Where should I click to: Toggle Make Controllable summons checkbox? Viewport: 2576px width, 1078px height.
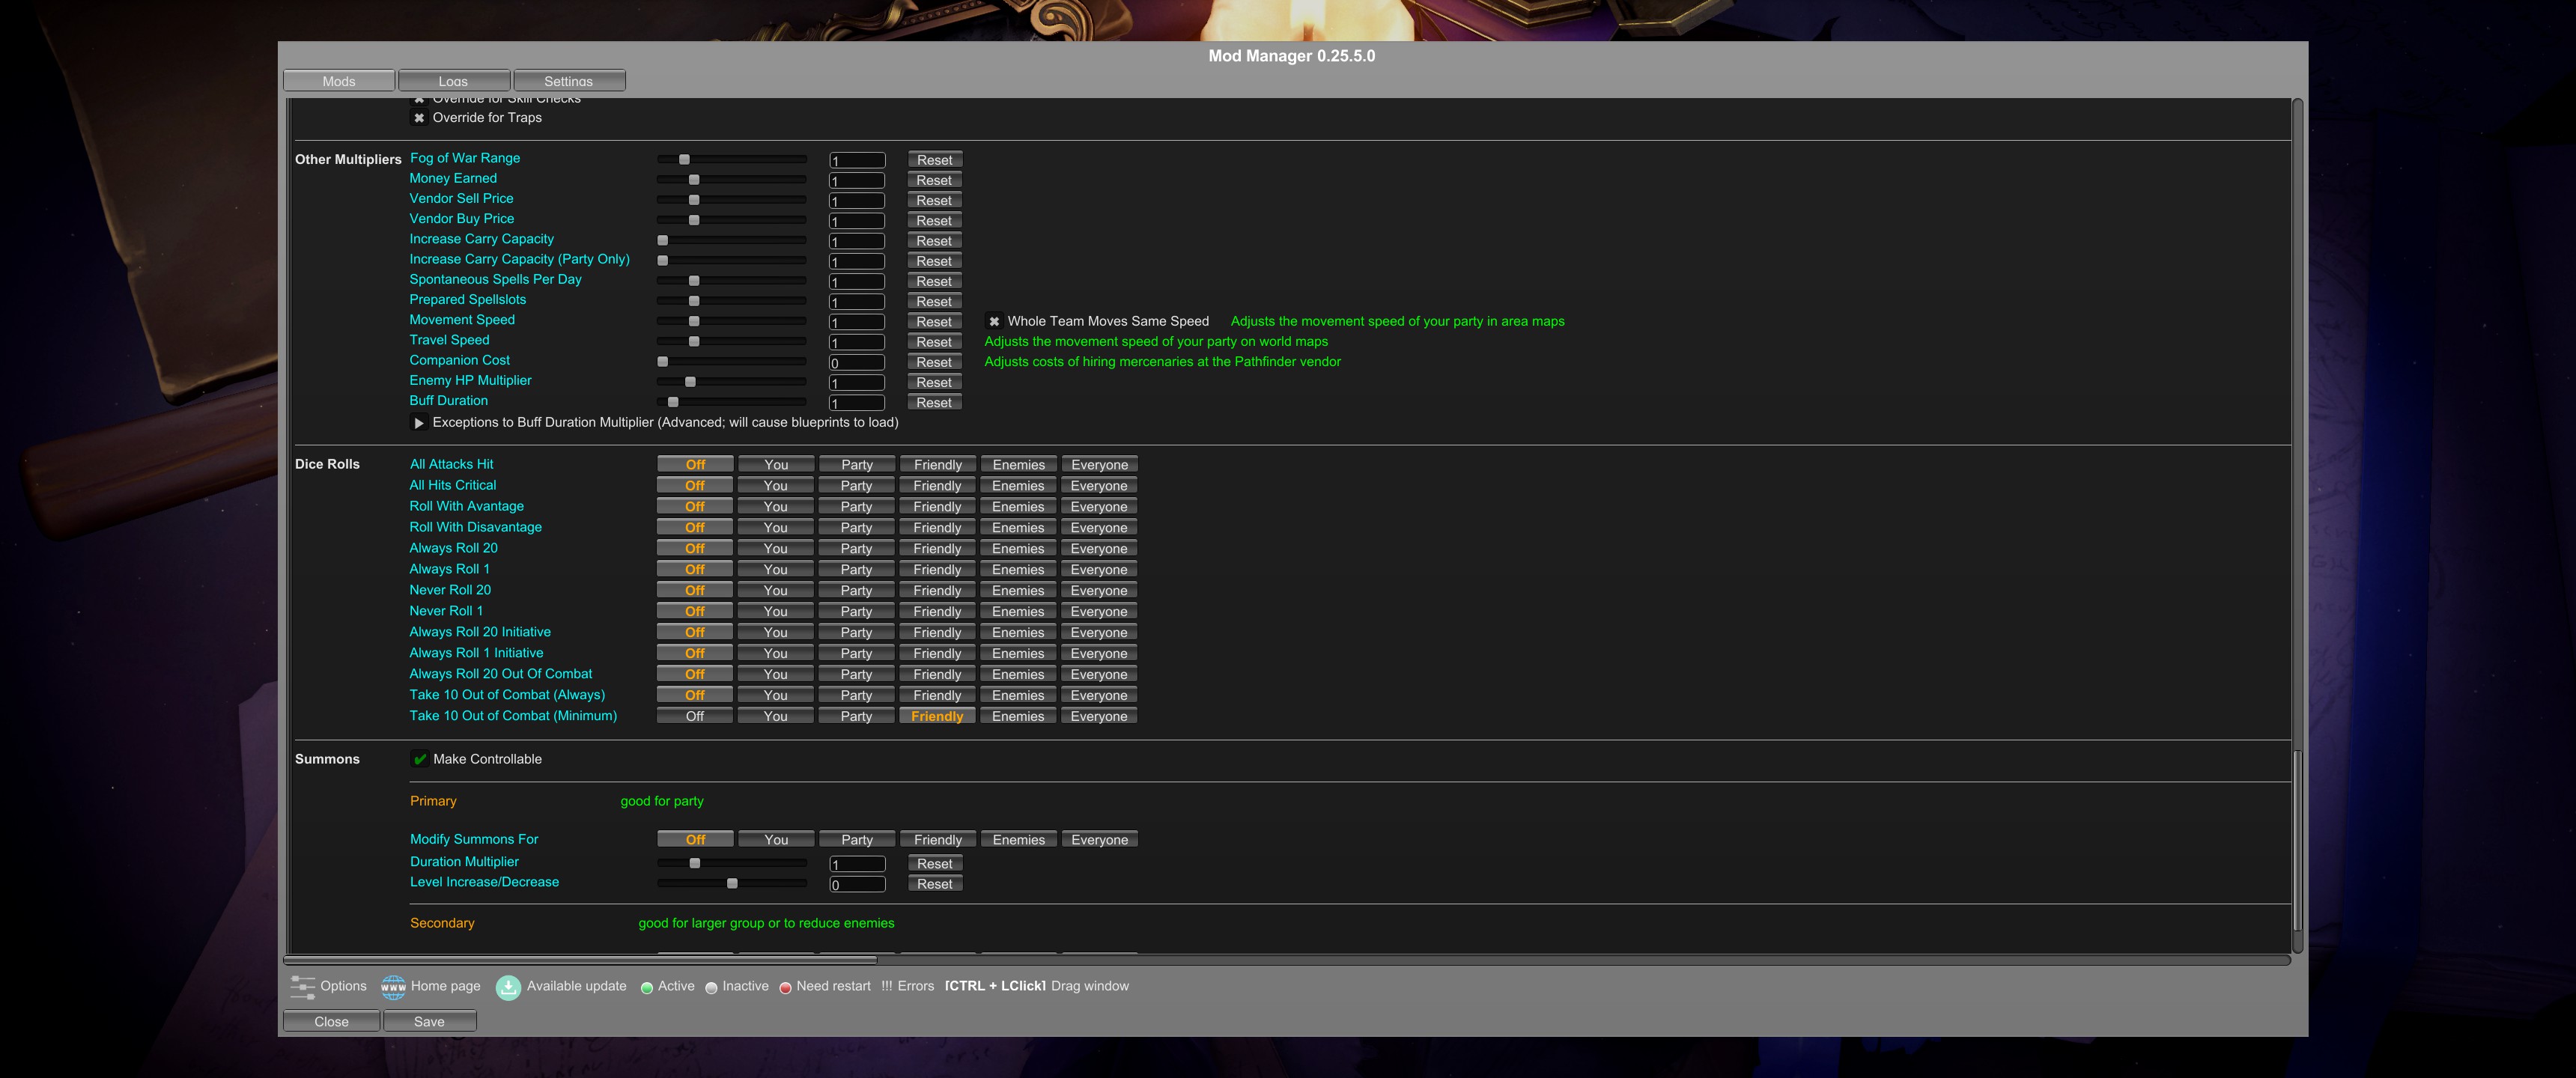pos(420,759)
